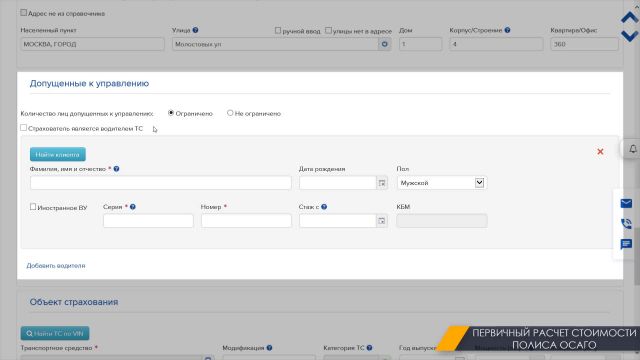Screen dimensions: 640x360
Task: Open the Стаж с calendar picker
Action: [x=382, y=221]
